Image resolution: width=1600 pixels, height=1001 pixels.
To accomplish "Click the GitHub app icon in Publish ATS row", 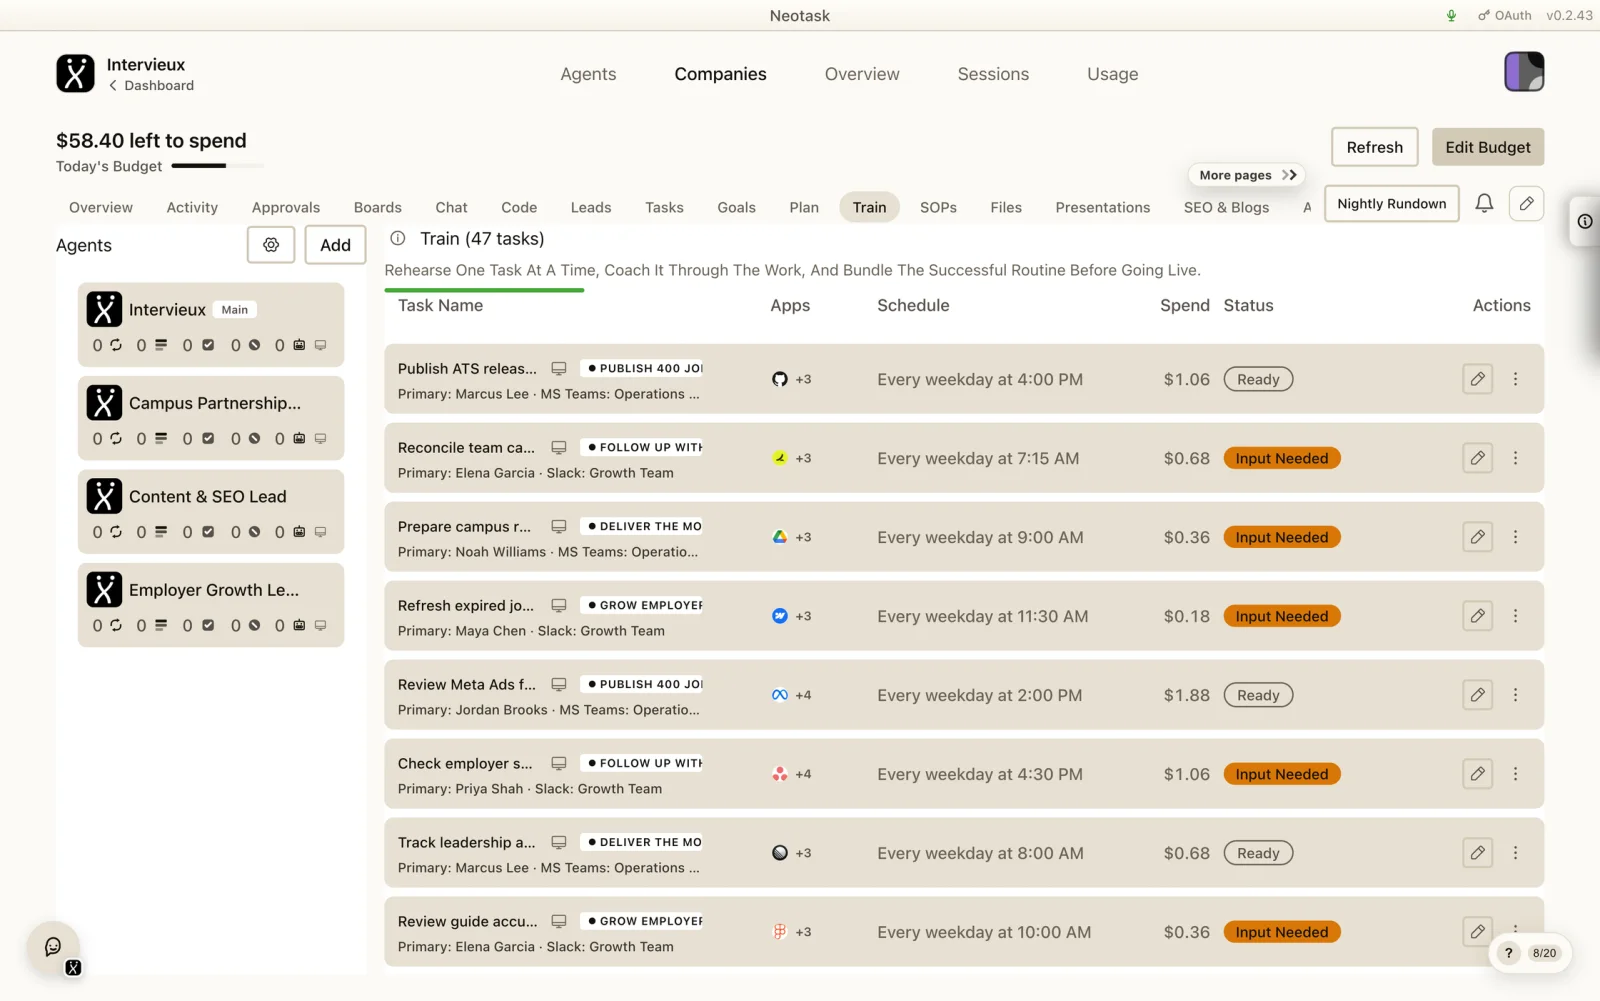I will tap(780, 379).
